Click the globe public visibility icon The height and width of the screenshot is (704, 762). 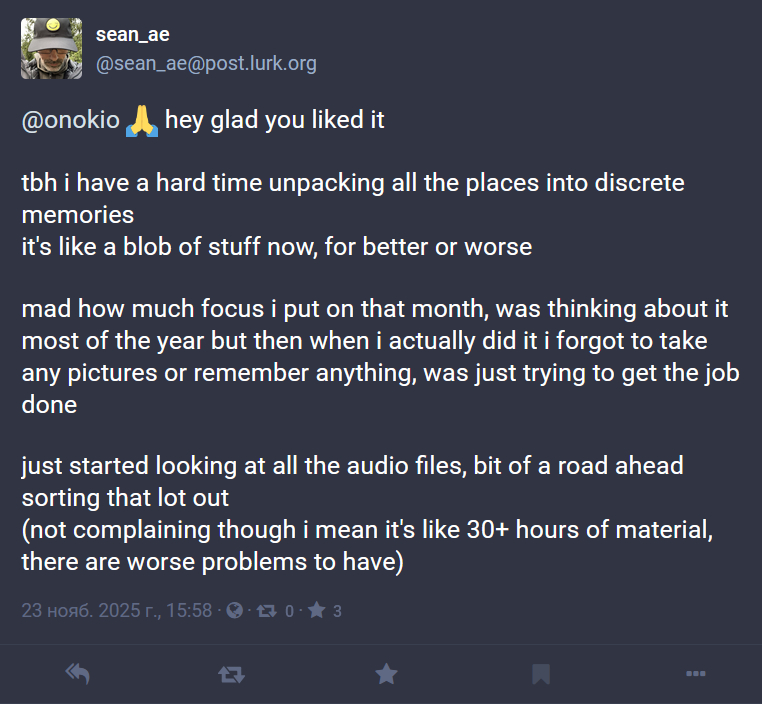click(234, 610)
